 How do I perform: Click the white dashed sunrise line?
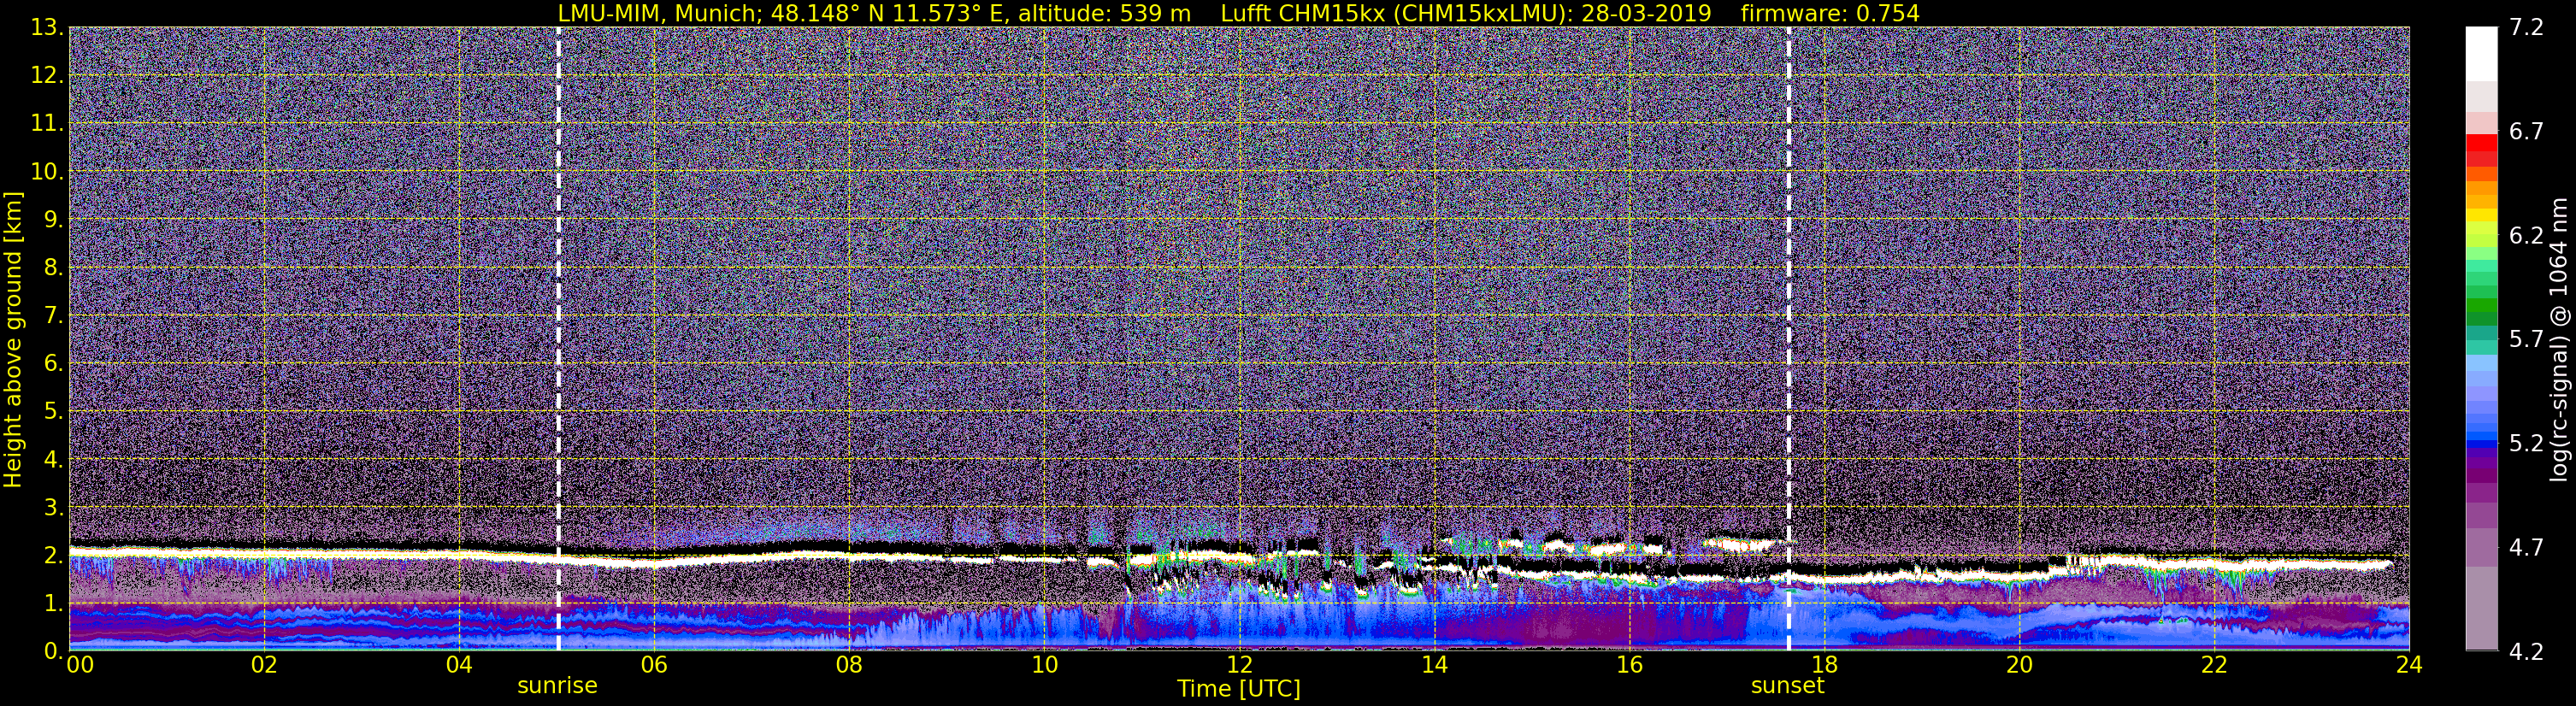pyautogui.click(x=558, y=339)
